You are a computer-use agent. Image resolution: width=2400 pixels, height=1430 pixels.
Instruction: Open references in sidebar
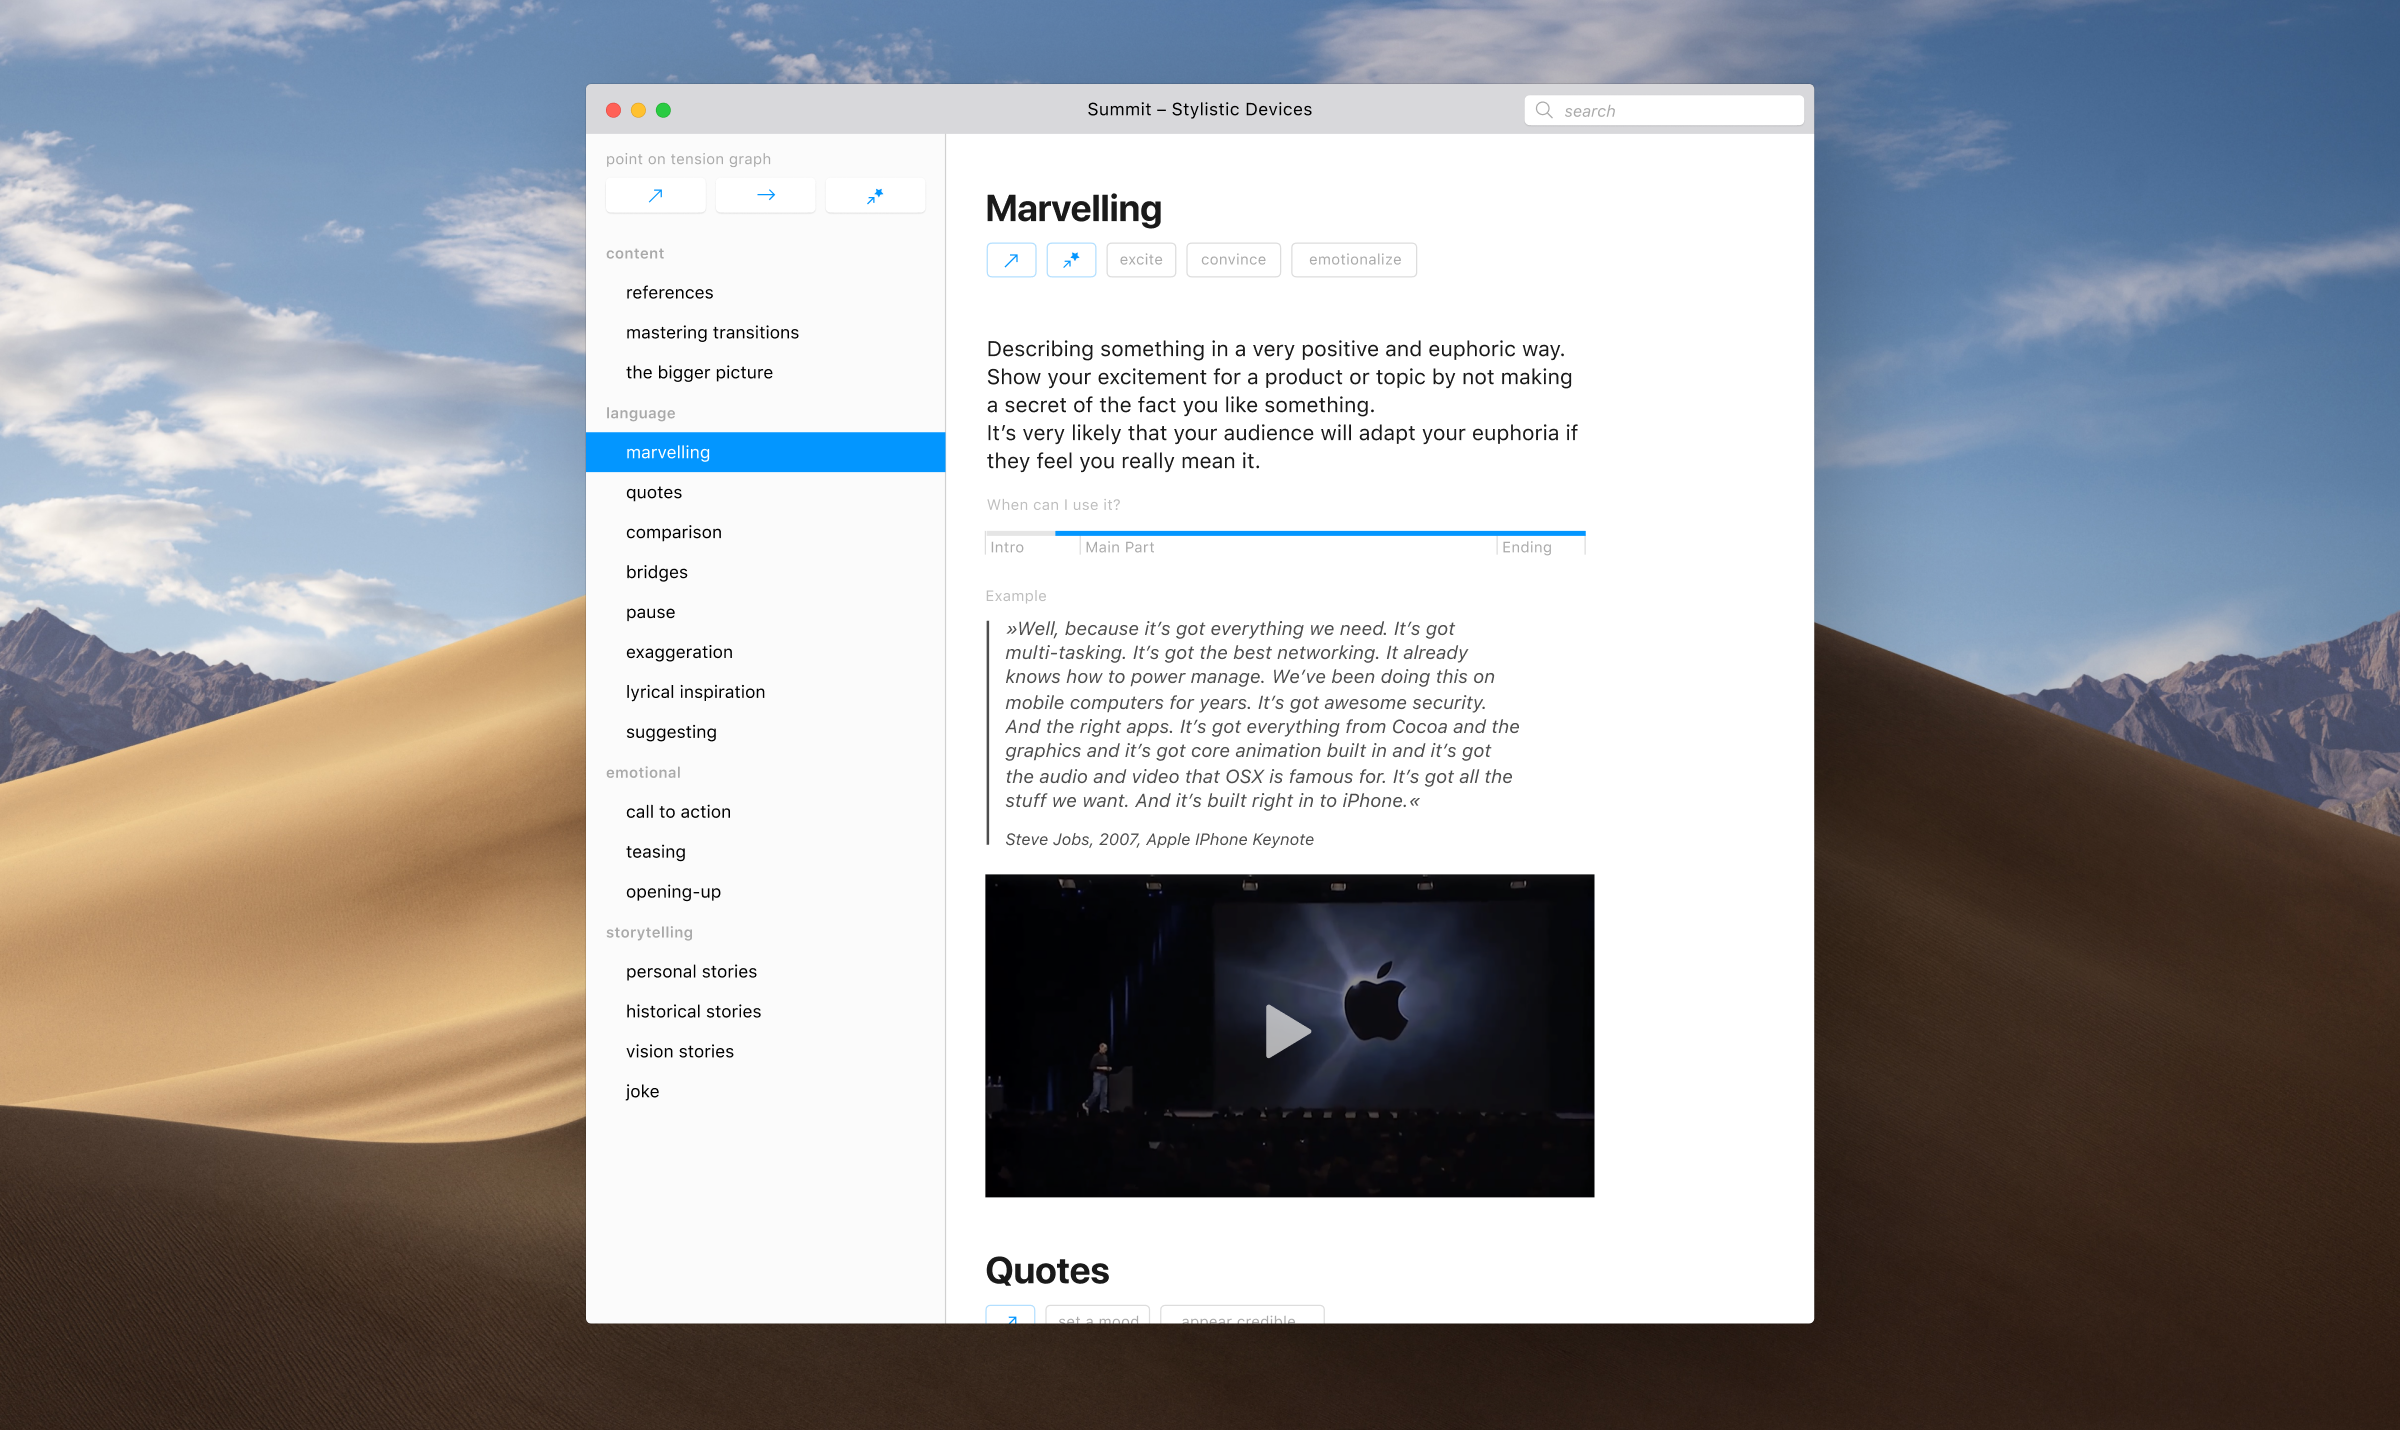[x=765, y=292]
